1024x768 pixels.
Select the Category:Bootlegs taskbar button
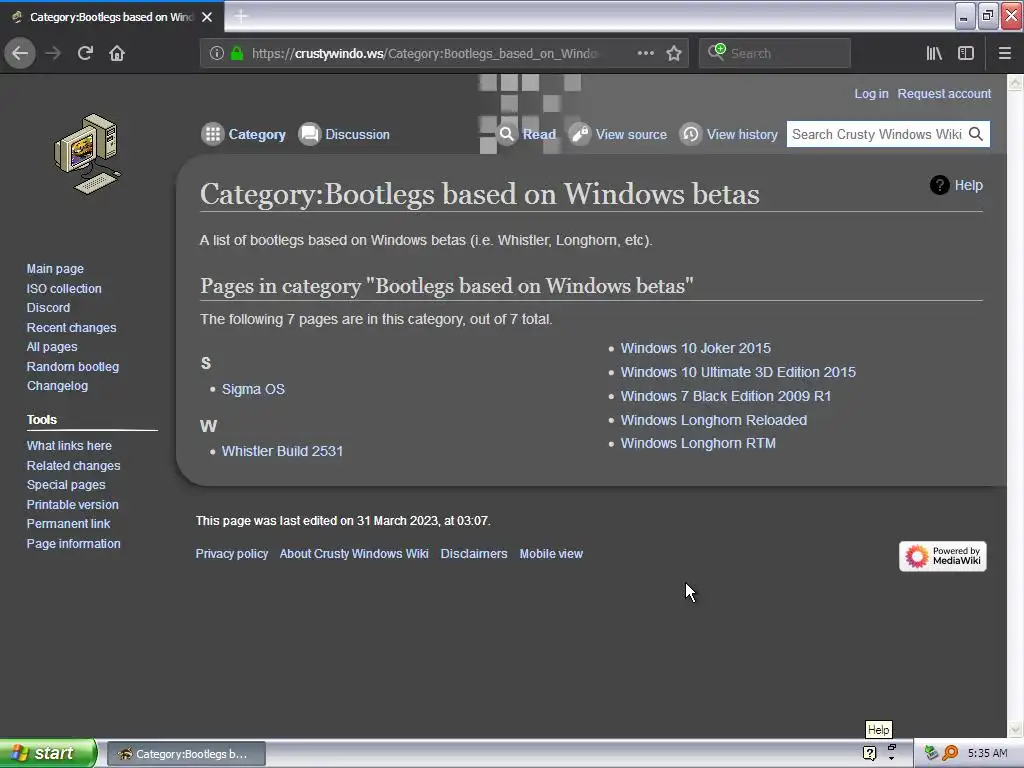coord(186,754)
